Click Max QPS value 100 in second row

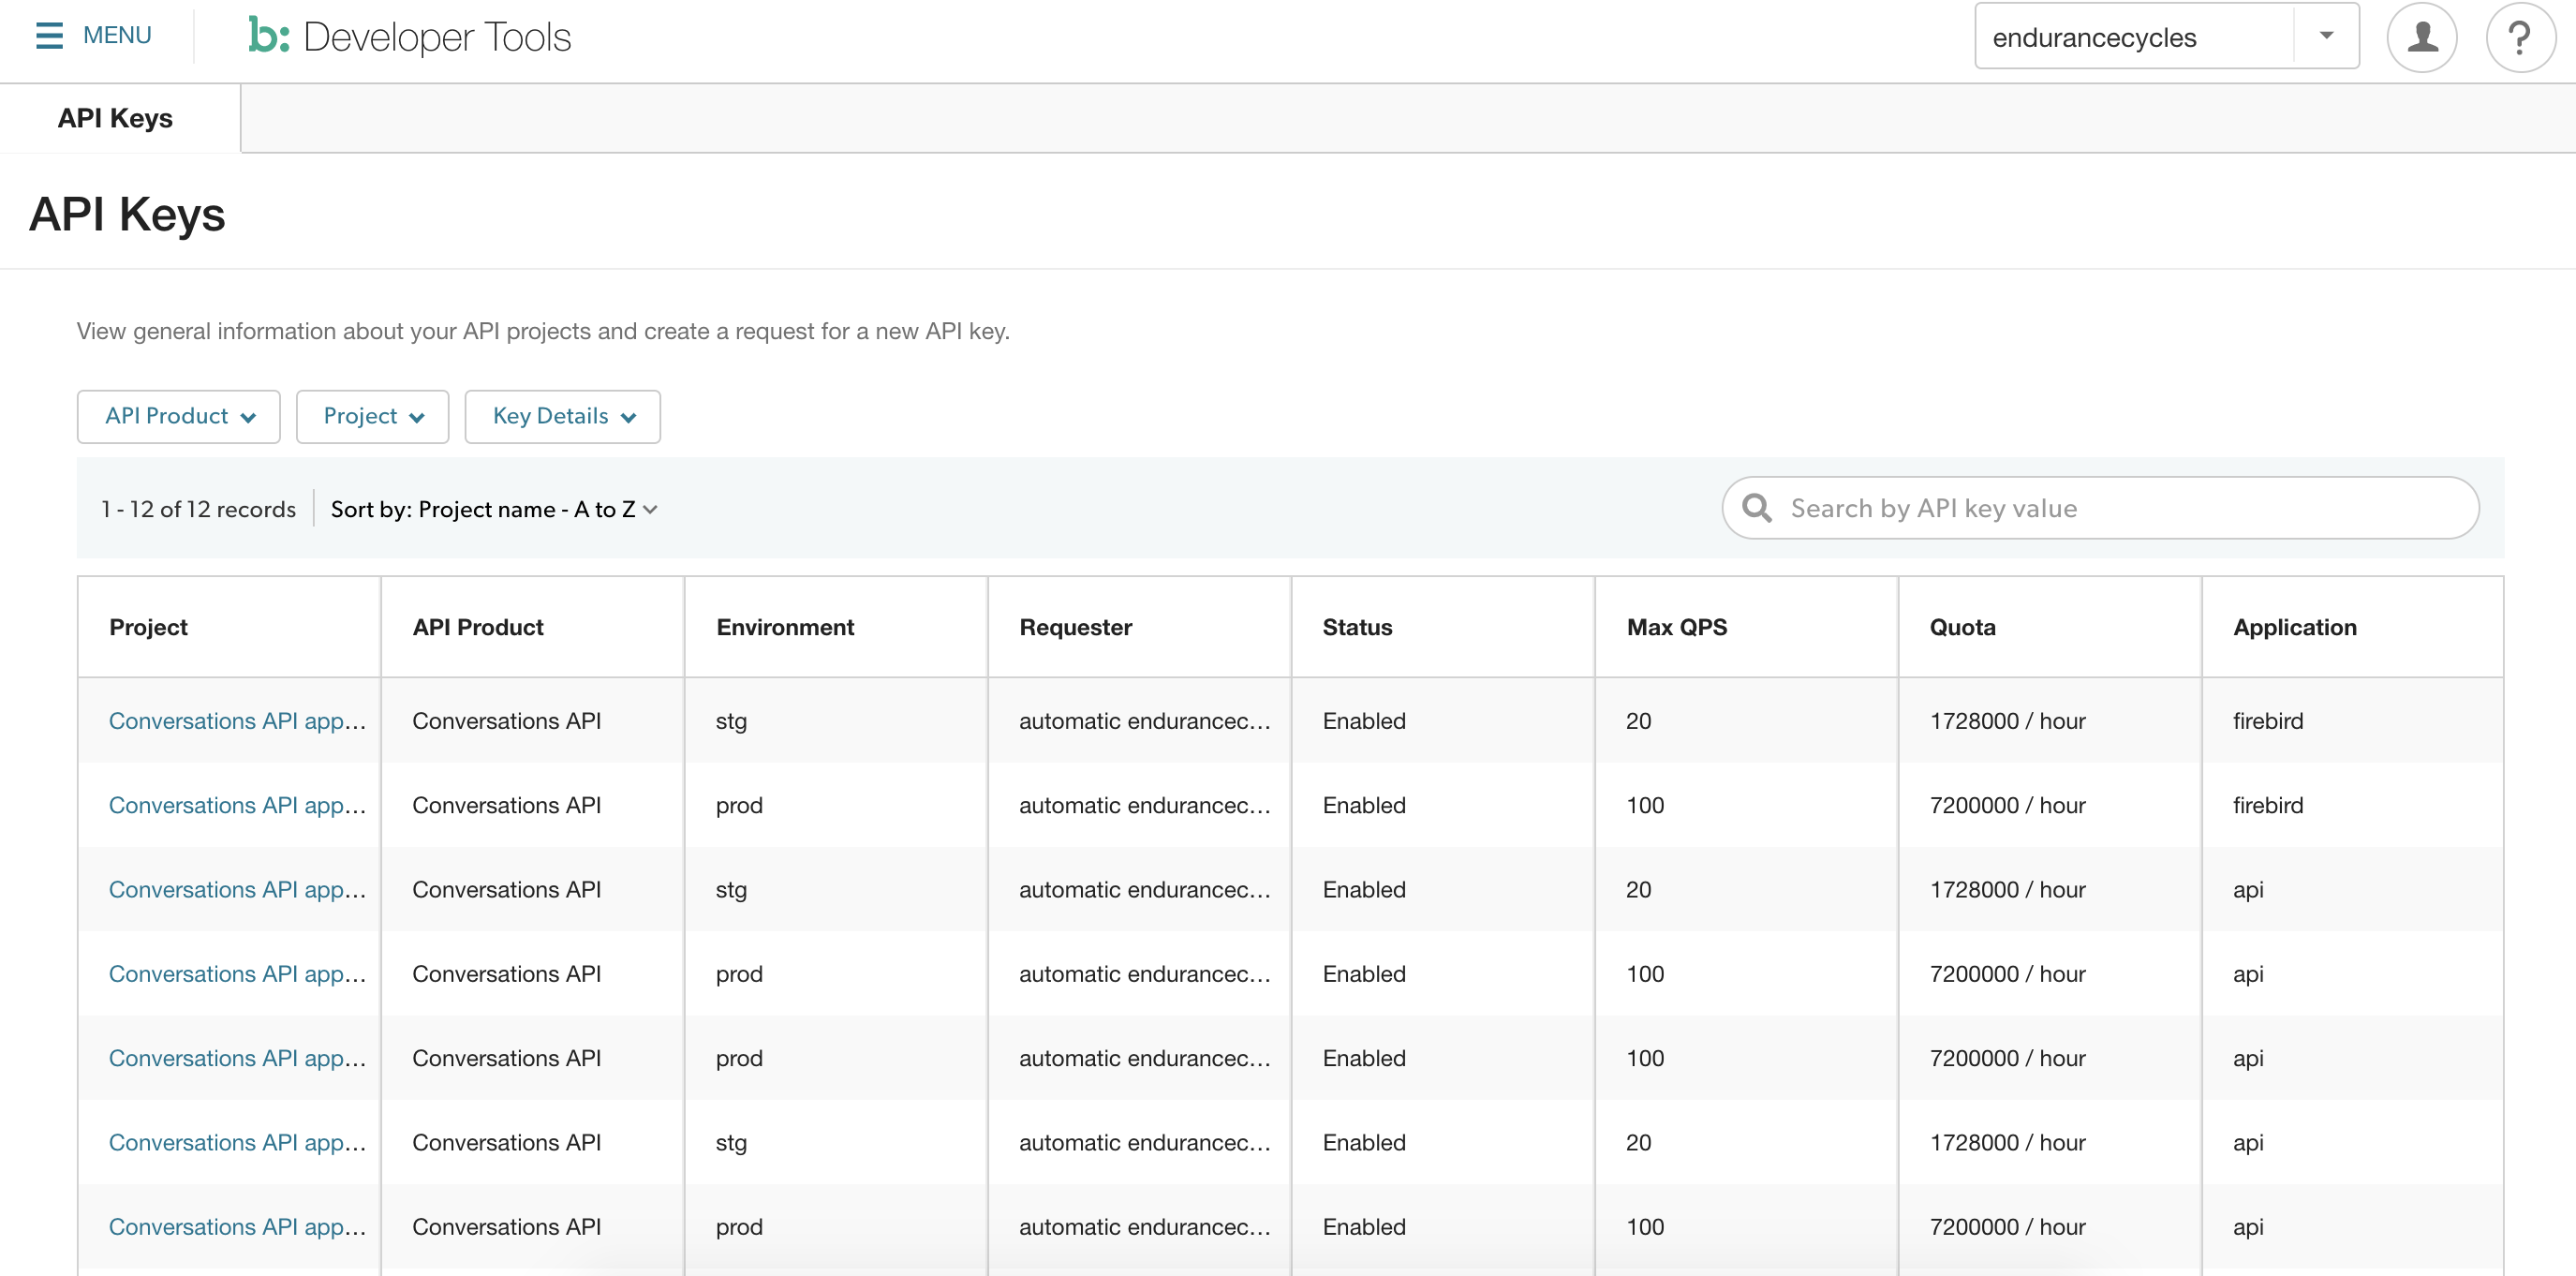click(1645, 805)
